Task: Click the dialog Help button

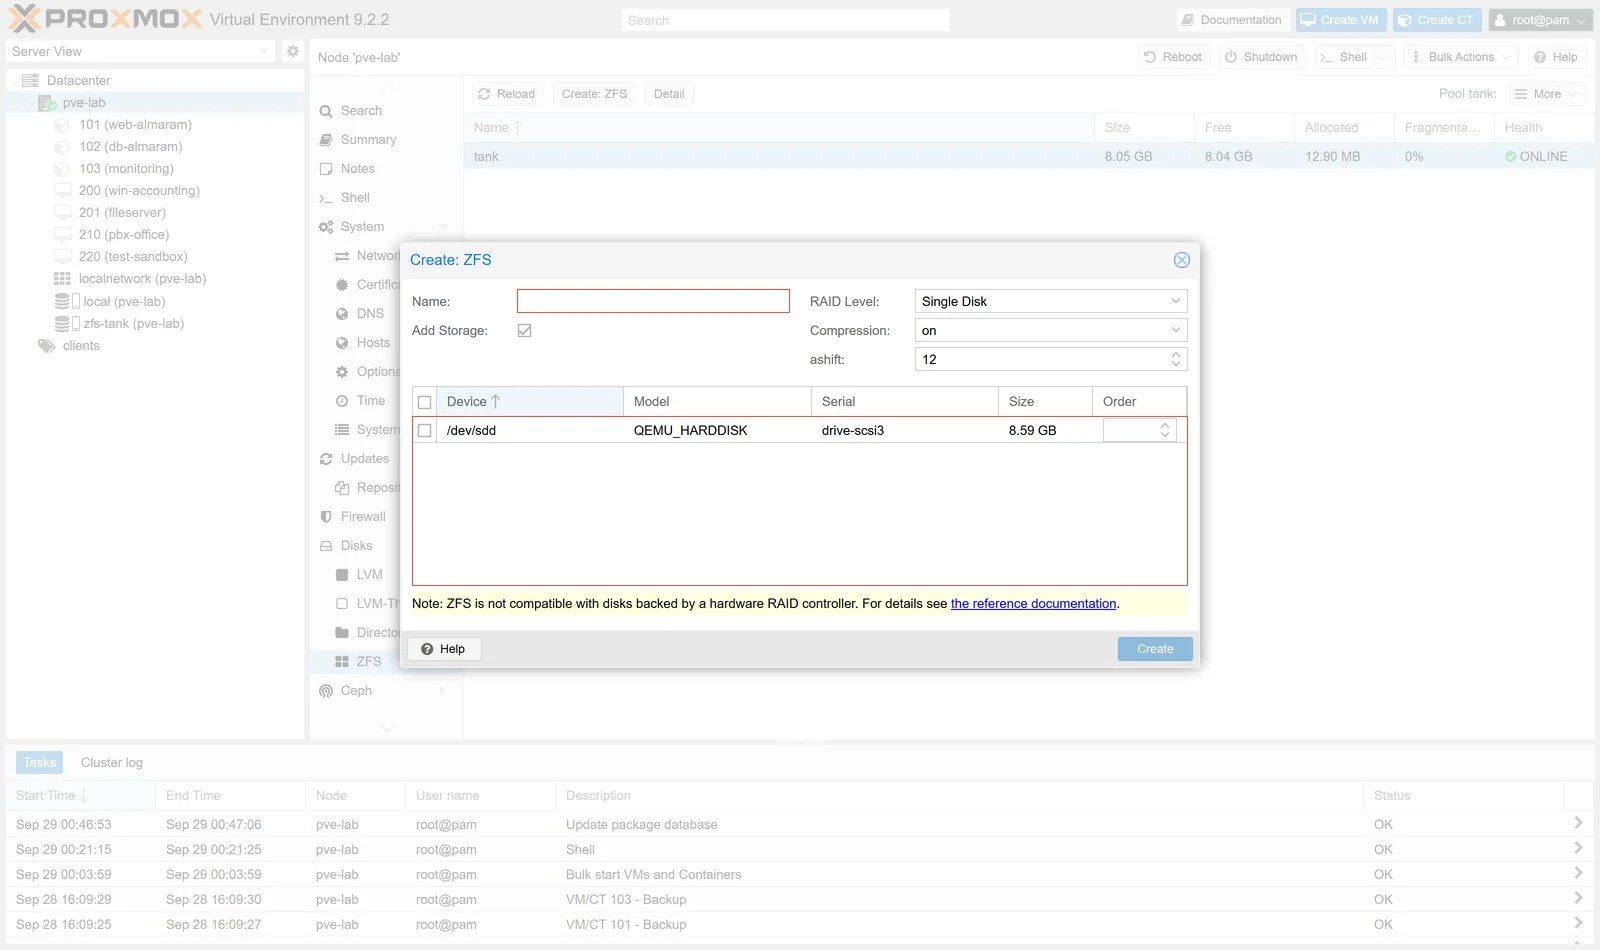Action: click(x=443, y=649)
